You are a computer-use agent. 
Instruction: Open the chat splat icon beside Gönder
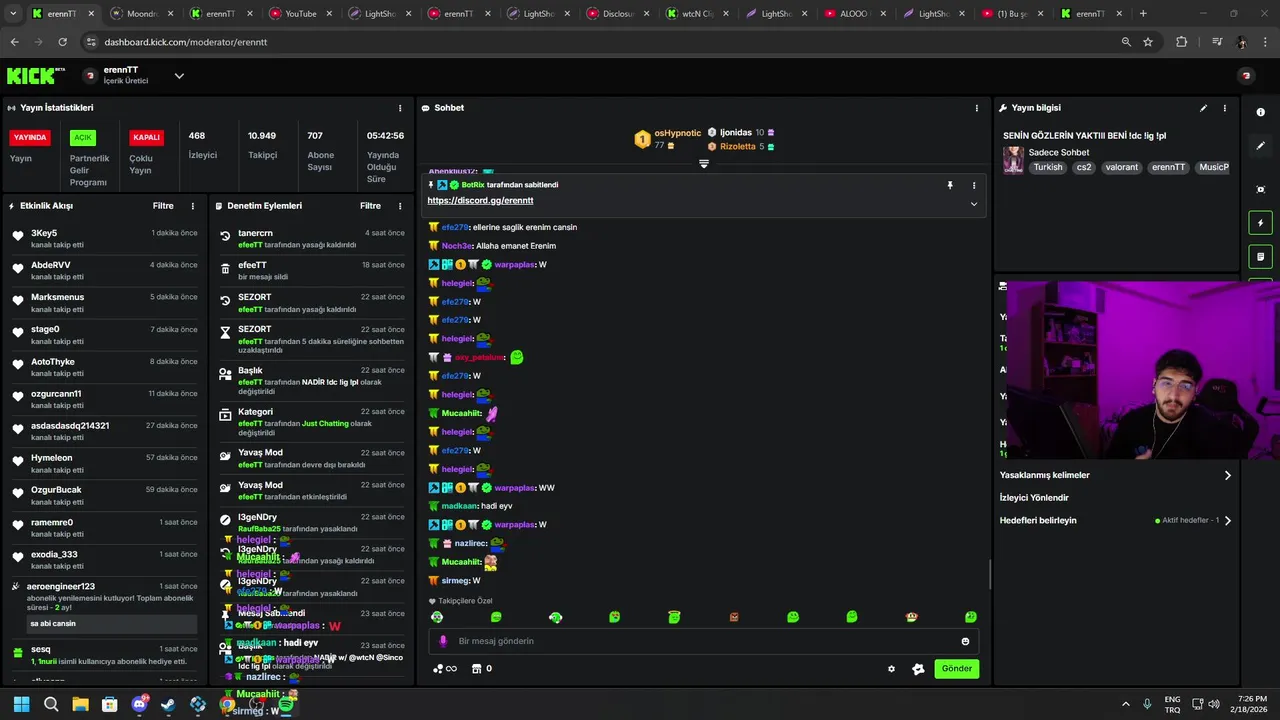click(918, 669)
